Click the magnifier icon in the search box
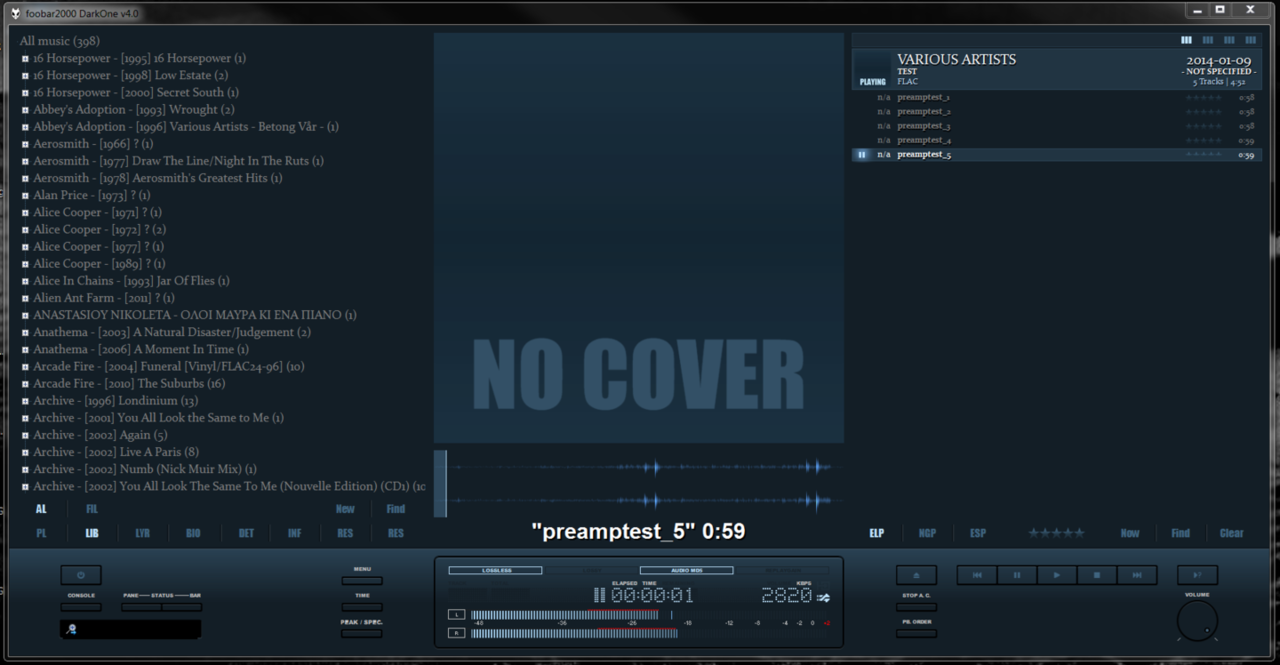The width and height of the screenshot is (1280, 665). [x=72, y=629]
